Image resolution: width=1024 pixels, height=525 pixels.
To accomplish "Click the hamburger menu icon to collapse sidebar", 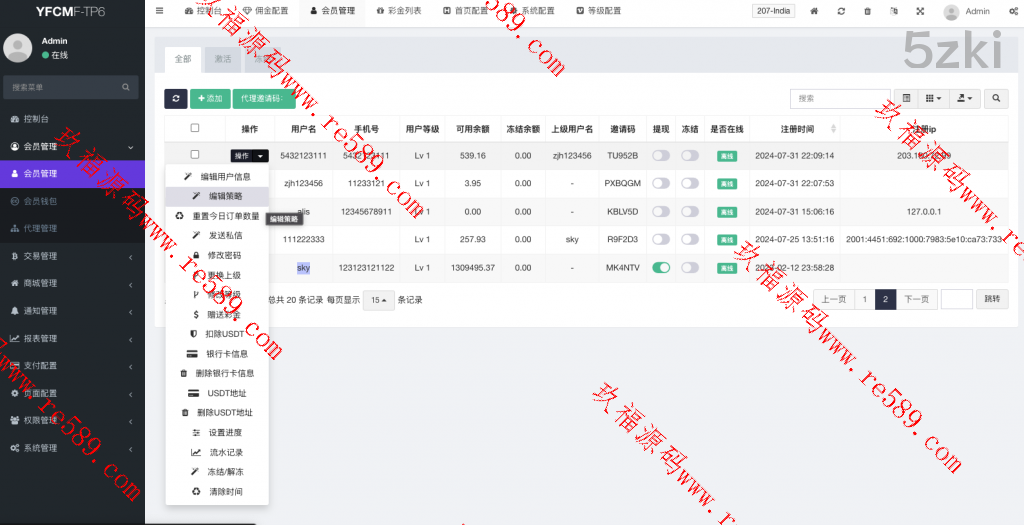I will click(x=160, y=11).
